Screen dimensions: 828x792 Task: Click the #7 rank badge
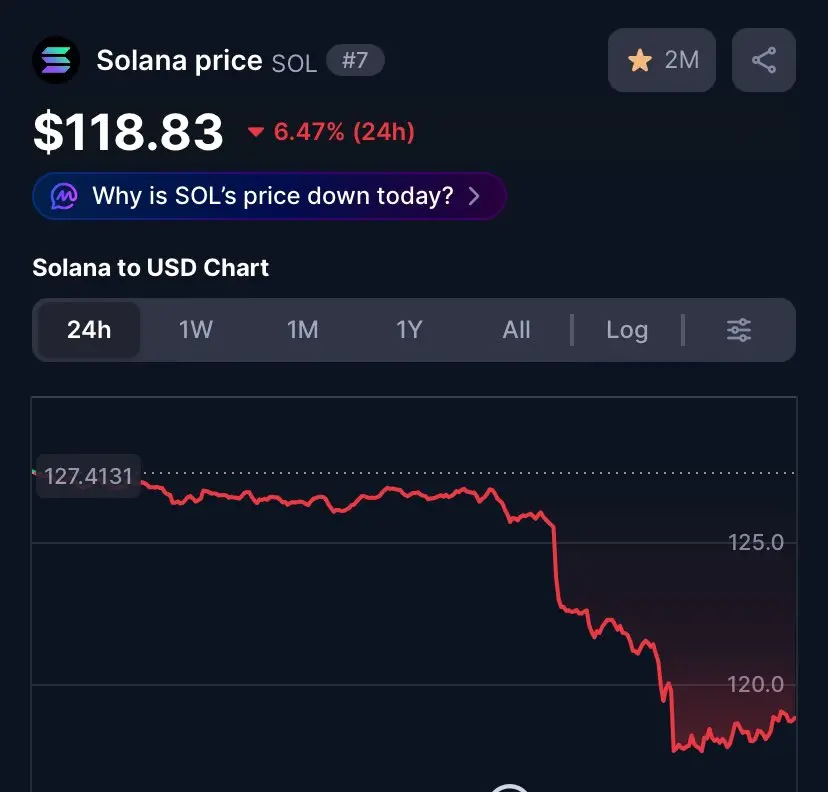[355, 61]
